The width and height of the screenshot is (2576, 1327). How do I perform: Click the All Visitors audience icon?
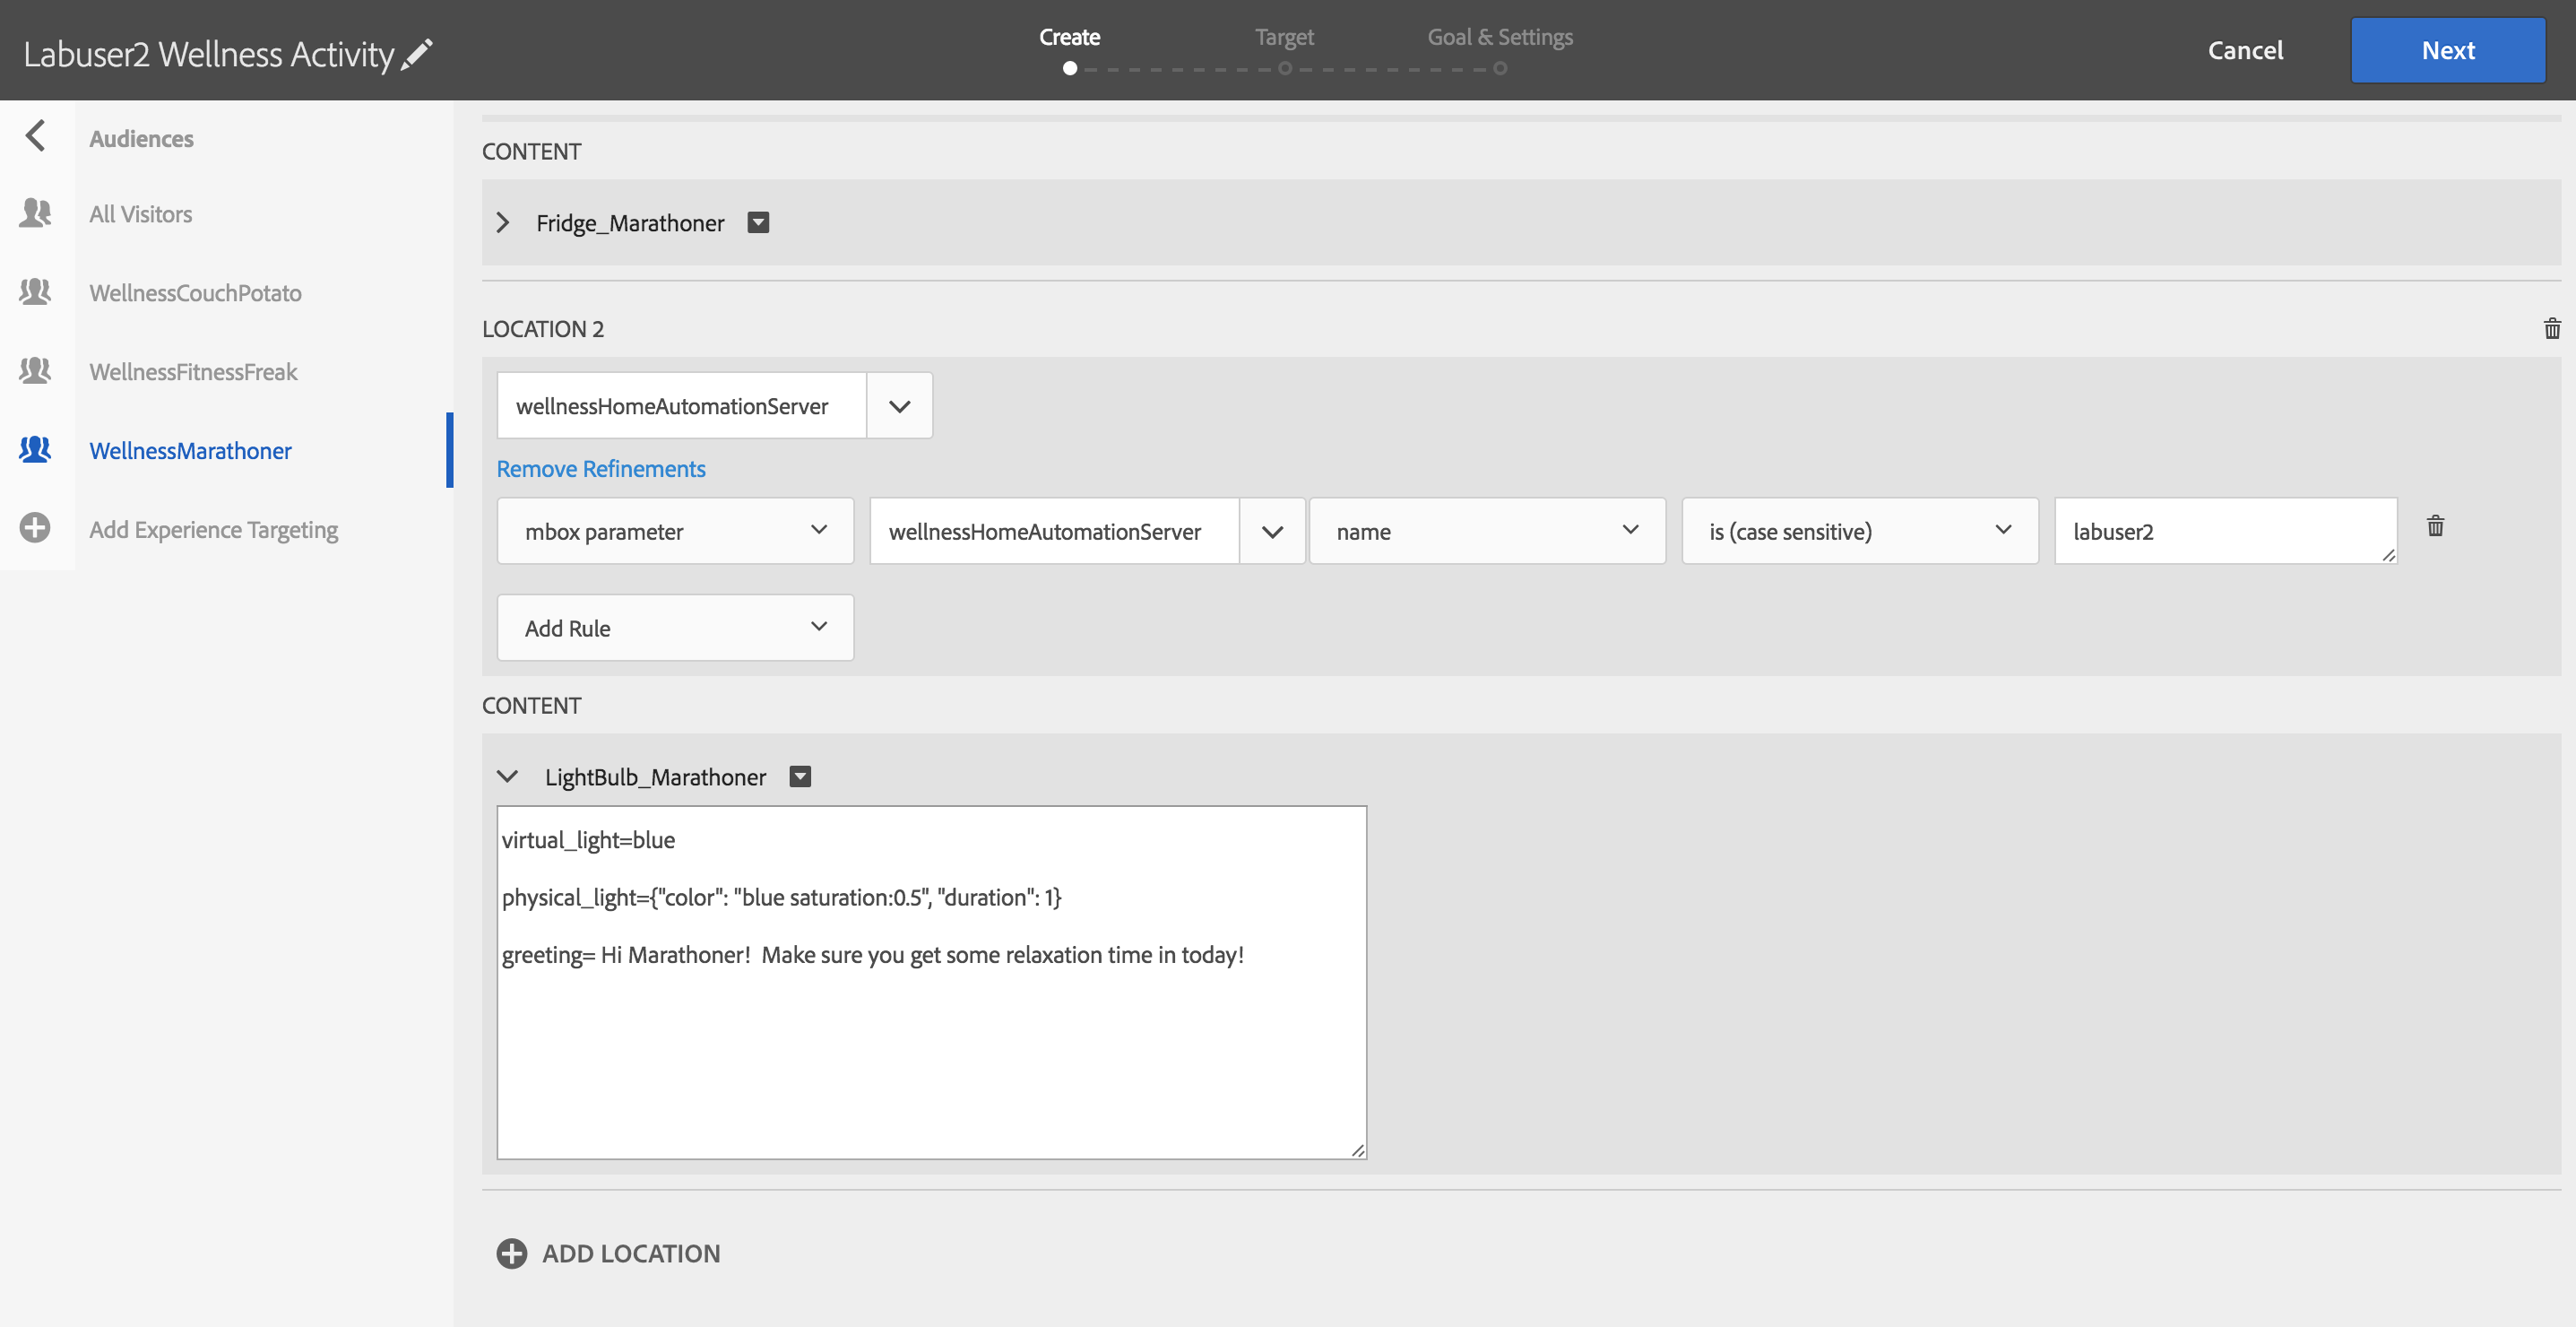point(35,213)
